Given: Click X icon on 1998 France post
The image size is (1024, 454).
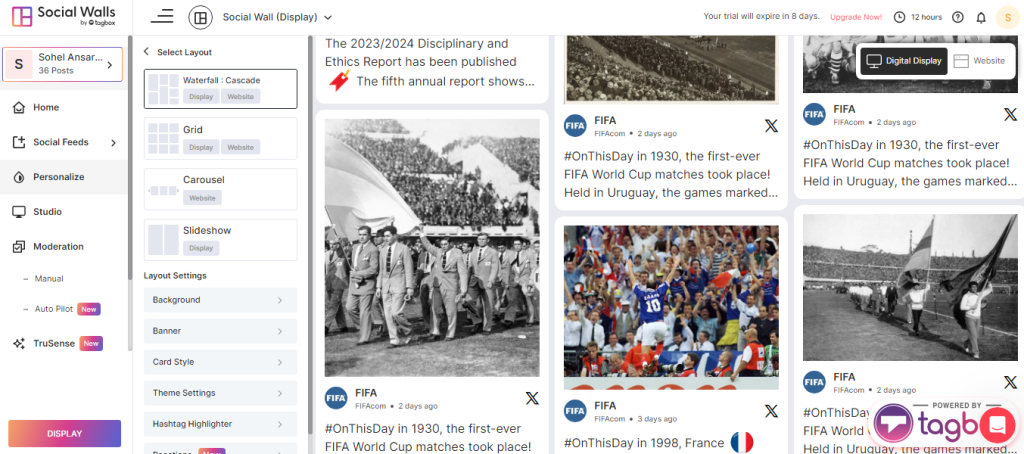Looking at the screenshot, I should [x=771, y=411].
